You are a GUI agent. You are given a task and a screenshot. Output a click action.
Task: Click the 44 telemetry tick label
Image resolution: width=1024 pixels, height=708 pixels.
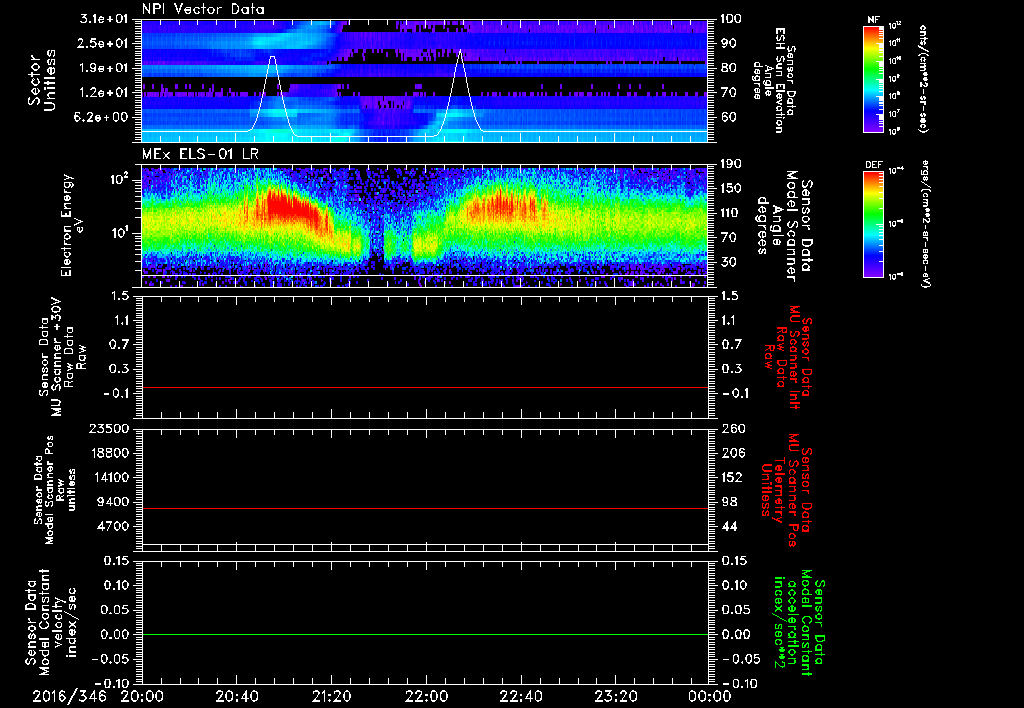[x=728, y=526]
